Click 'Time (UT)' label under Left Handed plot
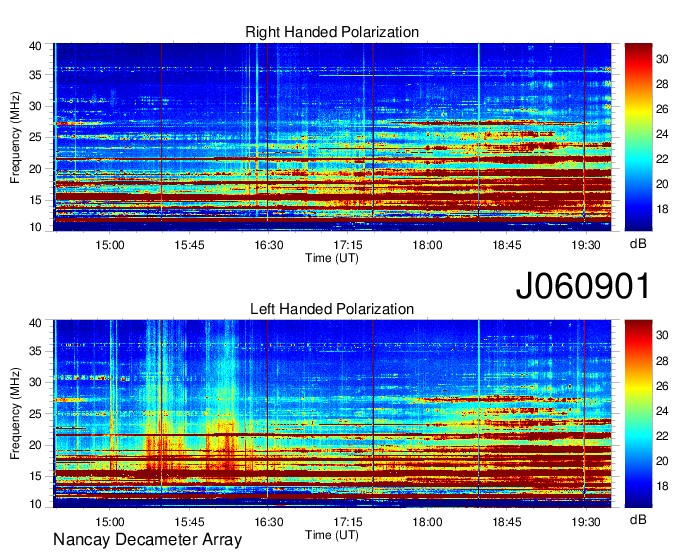This screenshot has width=680, height=552. (x=332, y=535)
